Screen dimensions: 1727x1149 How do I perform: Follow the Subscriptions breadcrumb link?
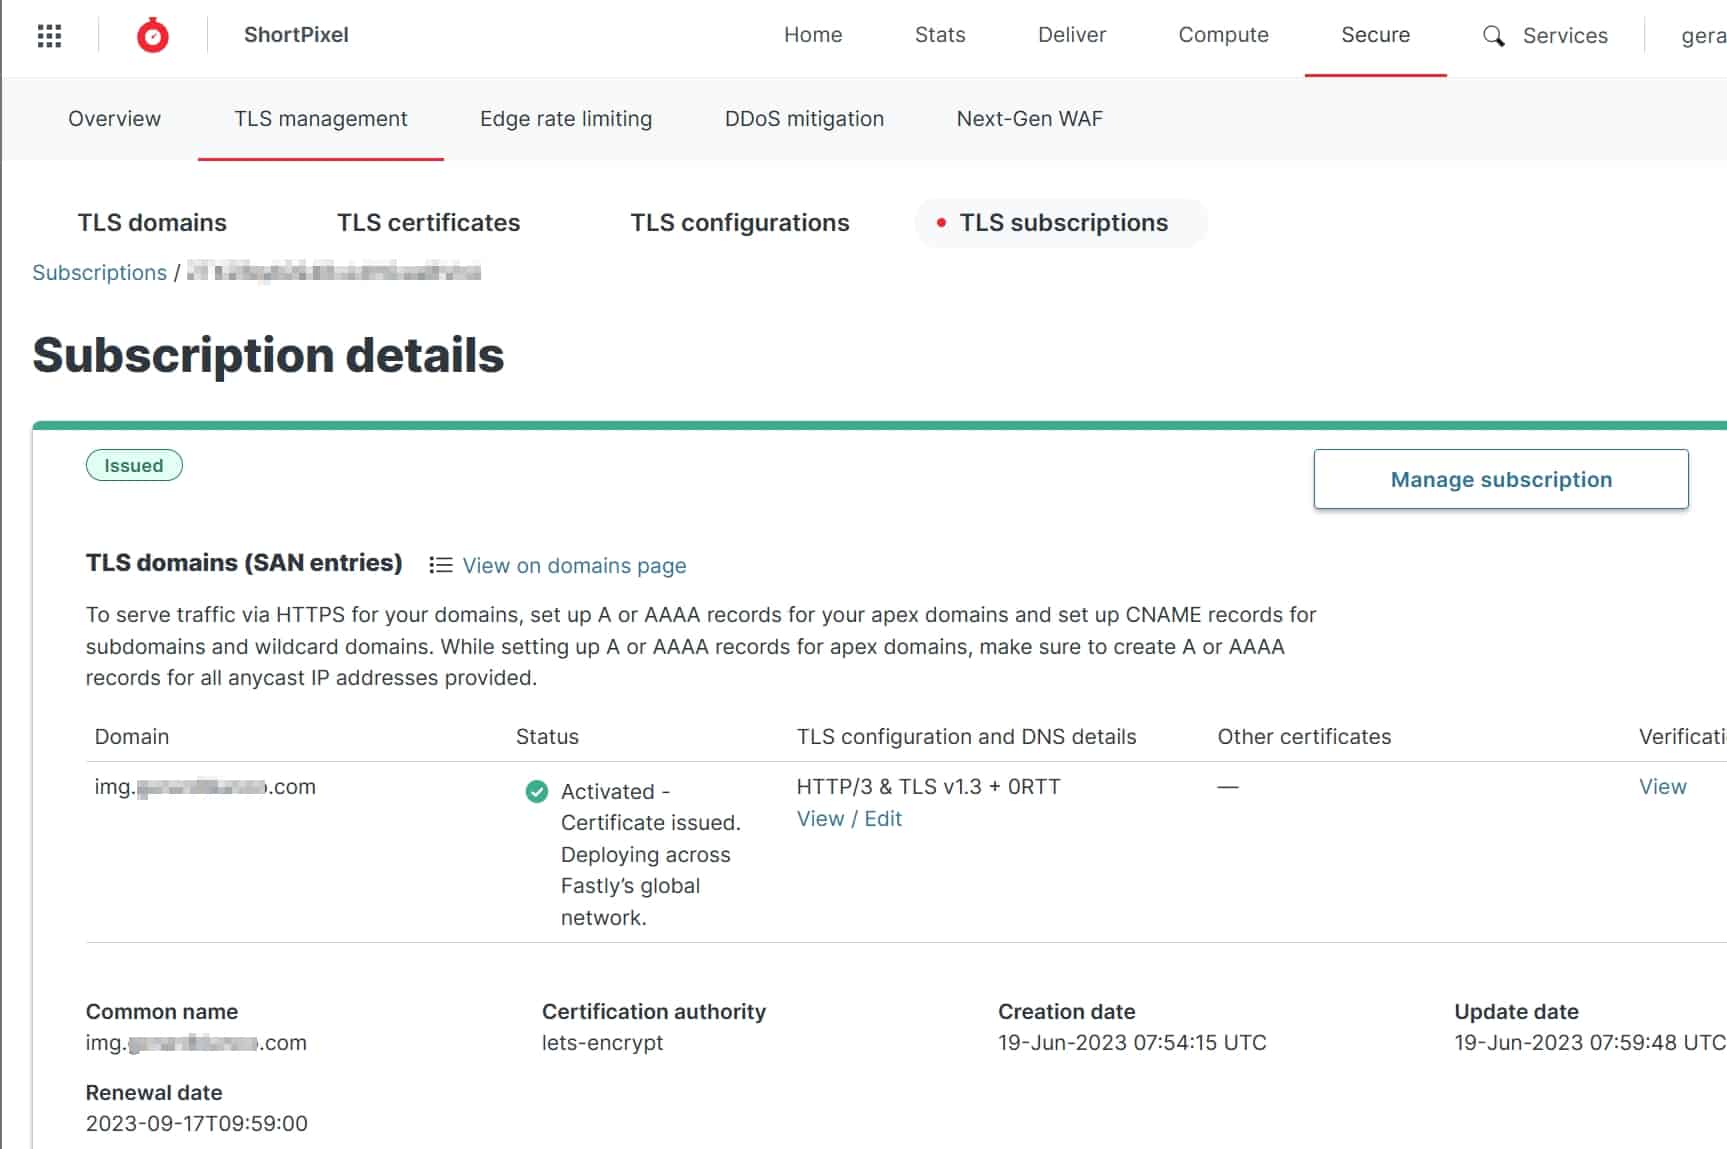pyautogui.click(x=99, y=273)
